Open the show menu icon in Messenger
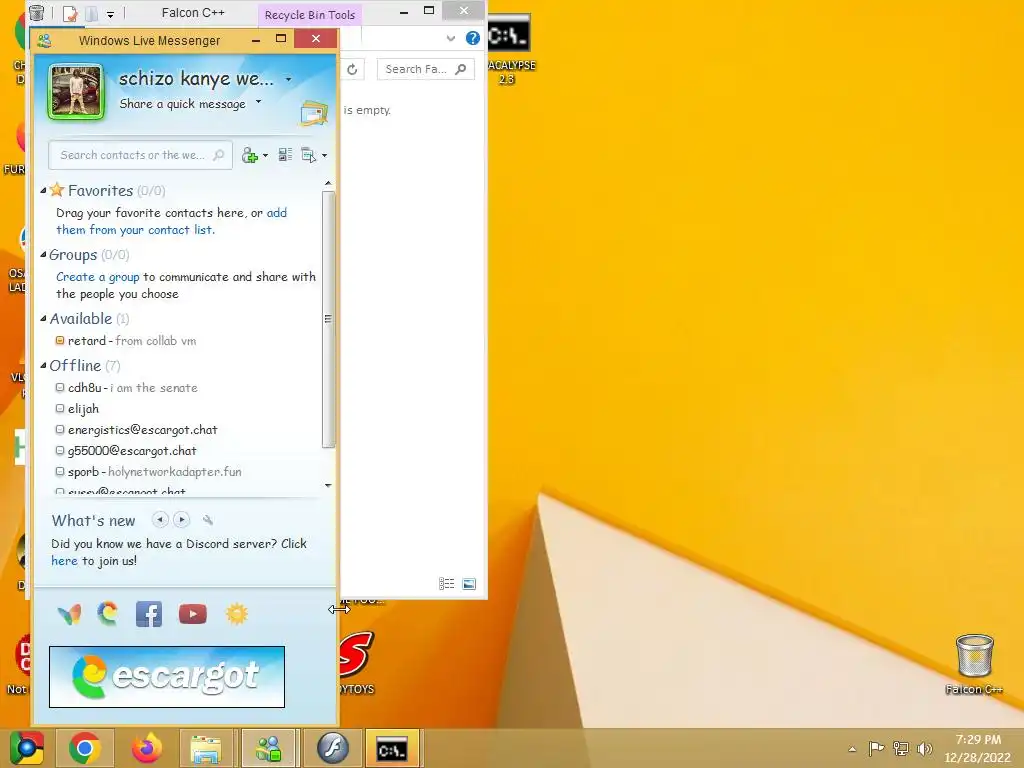Image resolution: width=1024 pixels, height=768 pixels. pos(308,155)
